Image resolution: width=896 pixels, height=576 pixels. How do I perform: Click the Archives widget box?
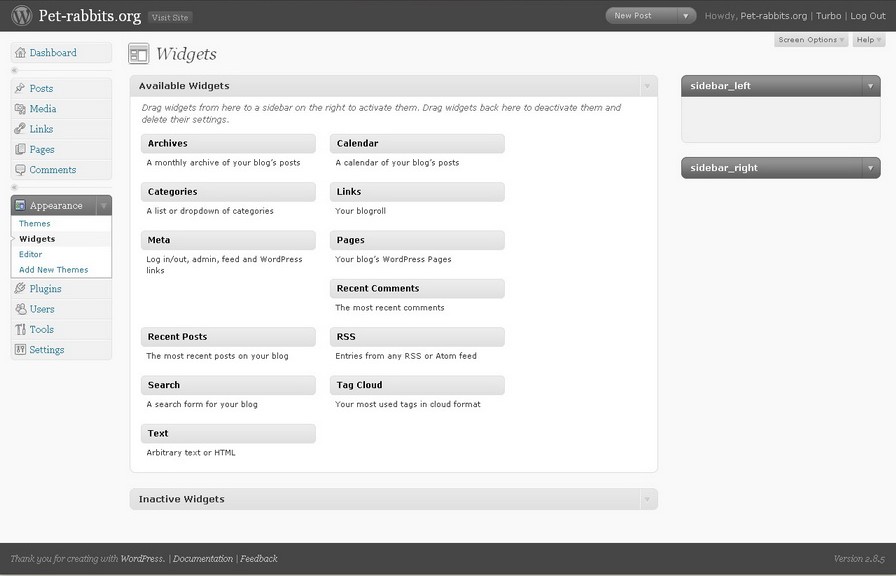click(228, 143)
